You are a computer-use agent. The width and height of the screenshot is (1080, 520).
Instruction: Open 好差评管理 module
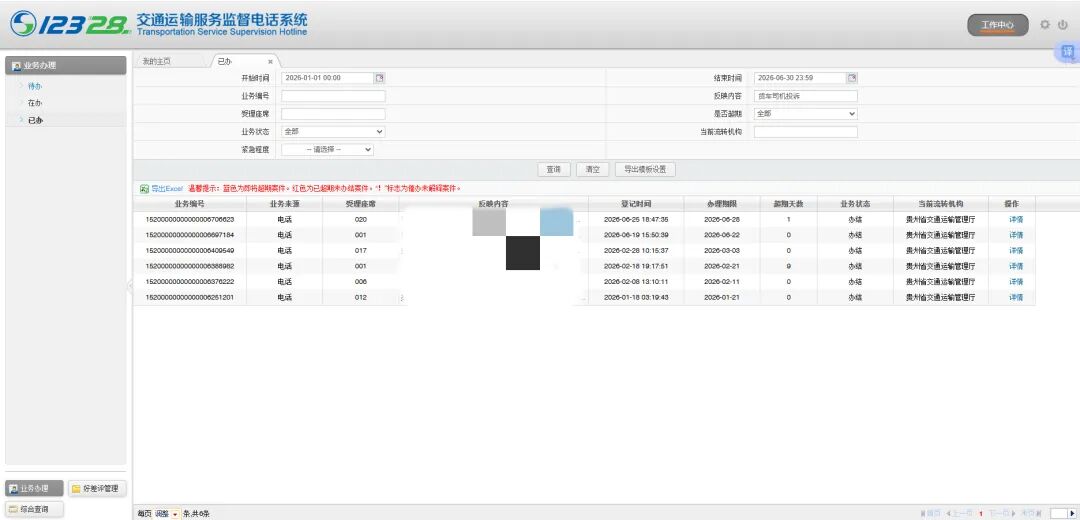coord(97,488)
